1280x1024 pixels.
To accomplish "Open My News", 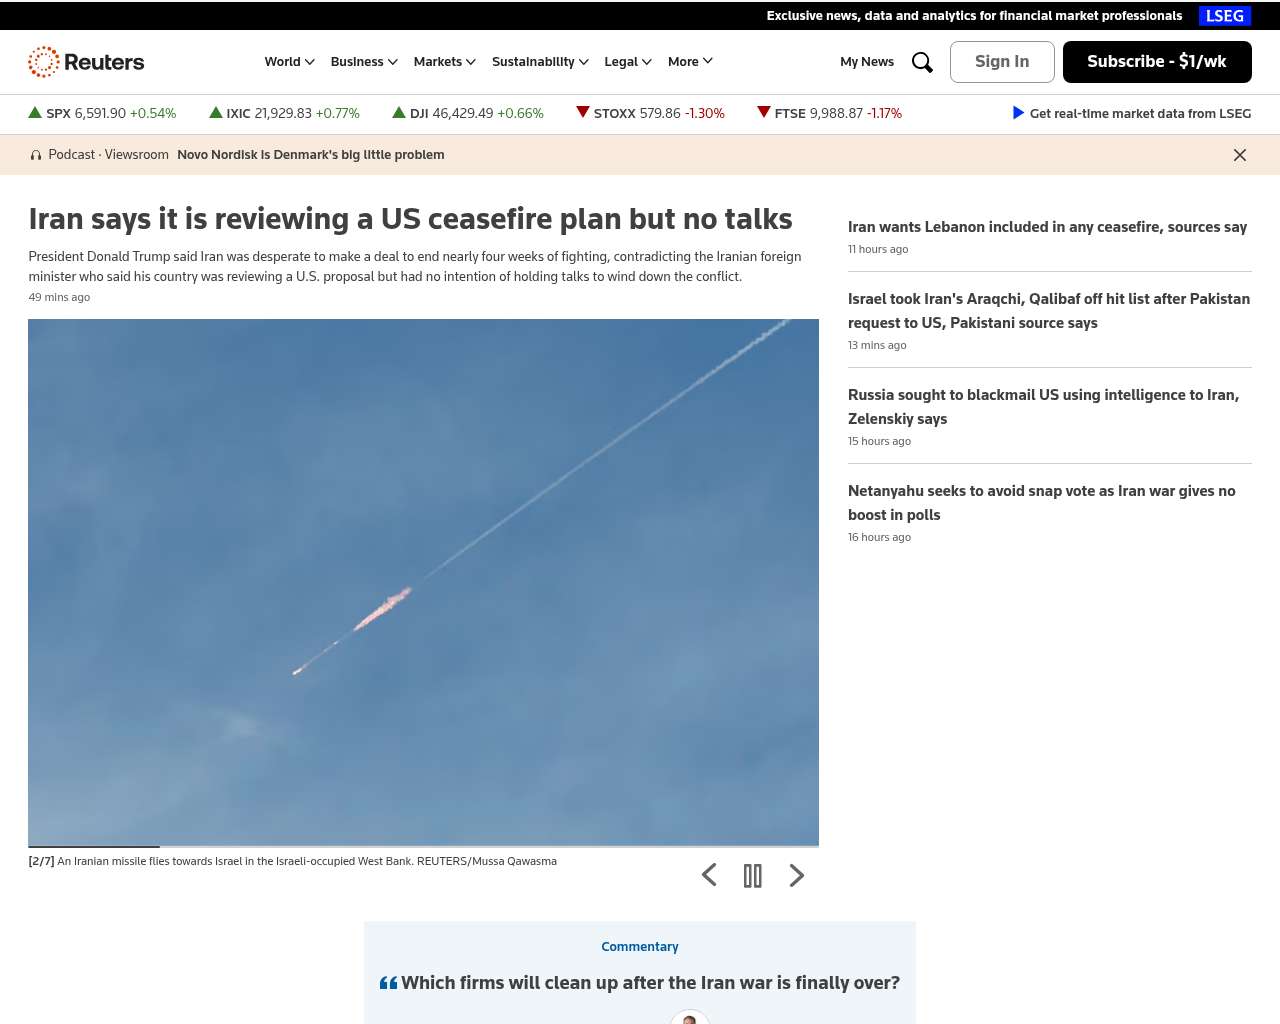I will pos(867,62).
